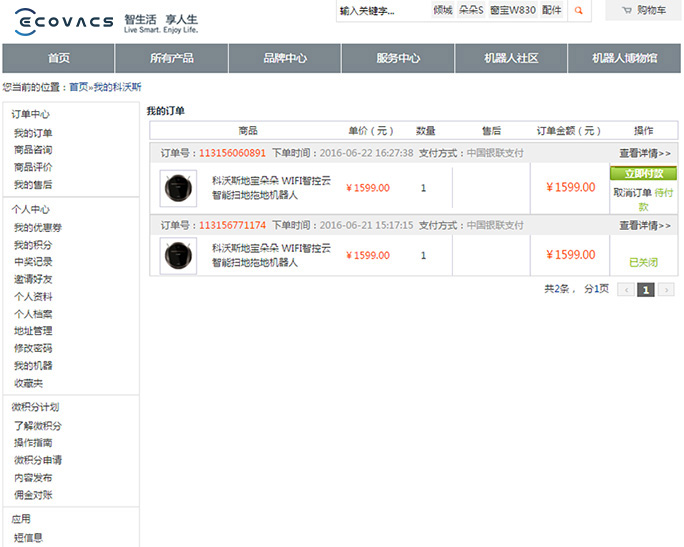Open 了解微积分 in the sidebar
The image size is (684, 547).
pyautogui.click(x=38, y=426)
